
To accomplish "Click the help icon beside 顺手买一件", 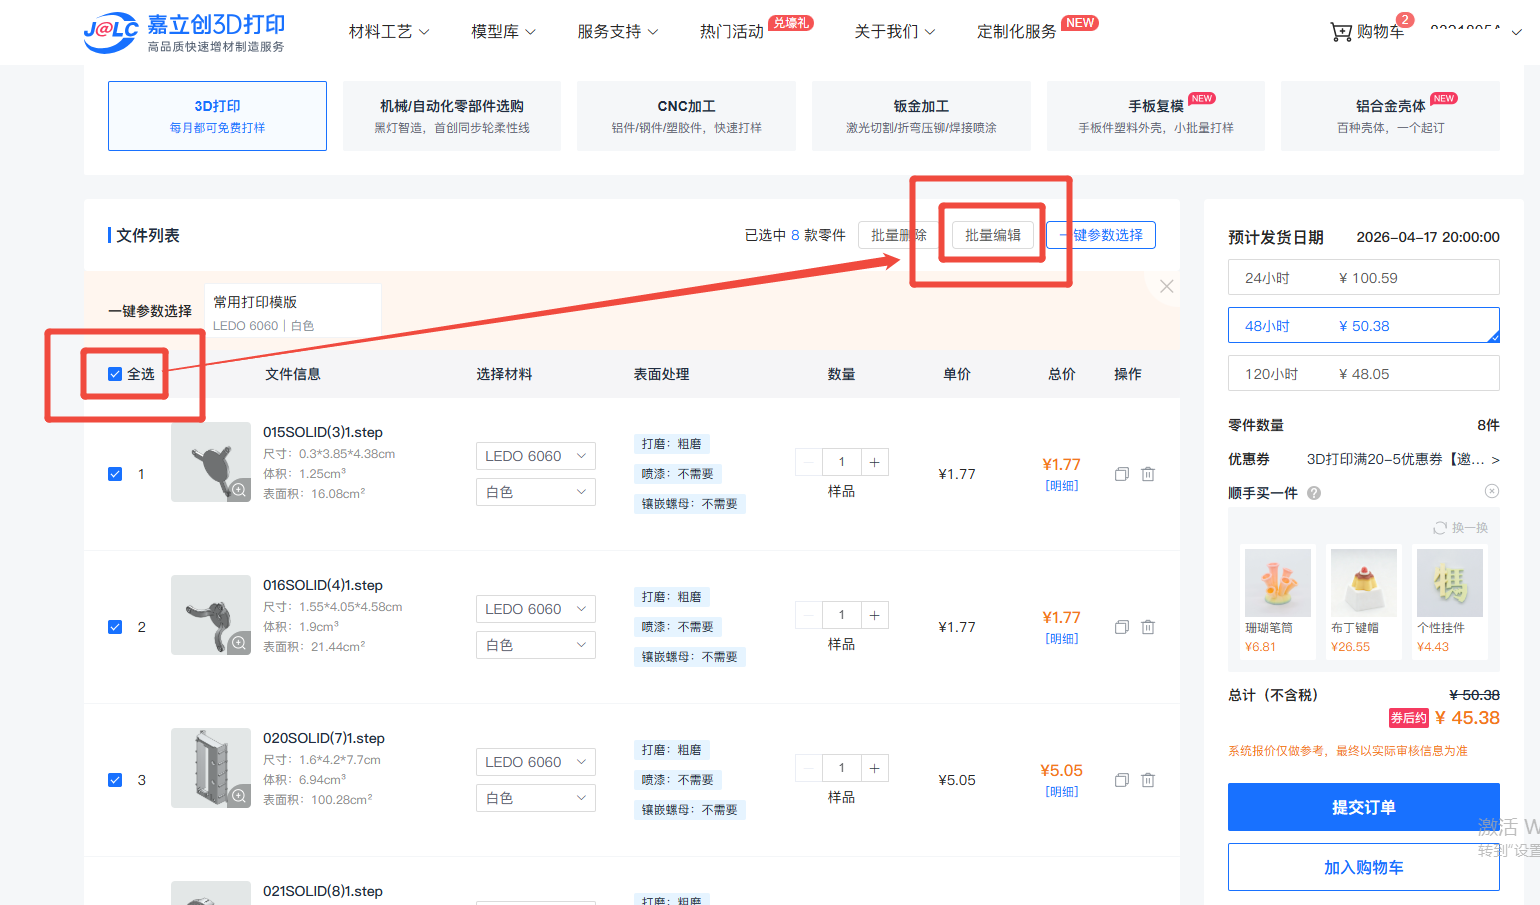I will 1314,493.
